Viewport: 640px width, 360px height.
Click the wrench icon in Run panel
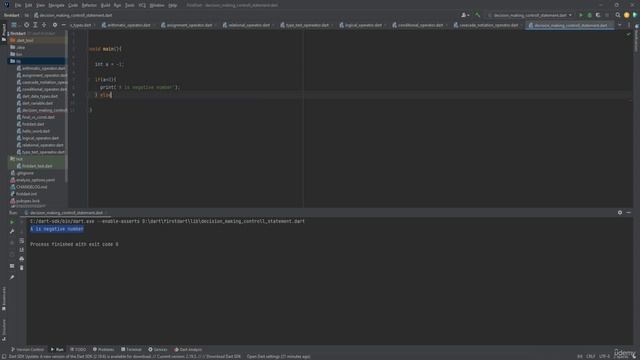click(12, 231)
